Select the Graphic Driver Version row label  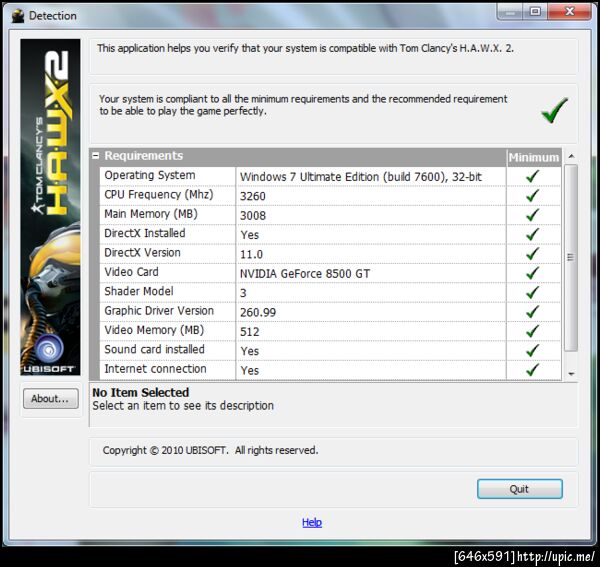(159, 311)
